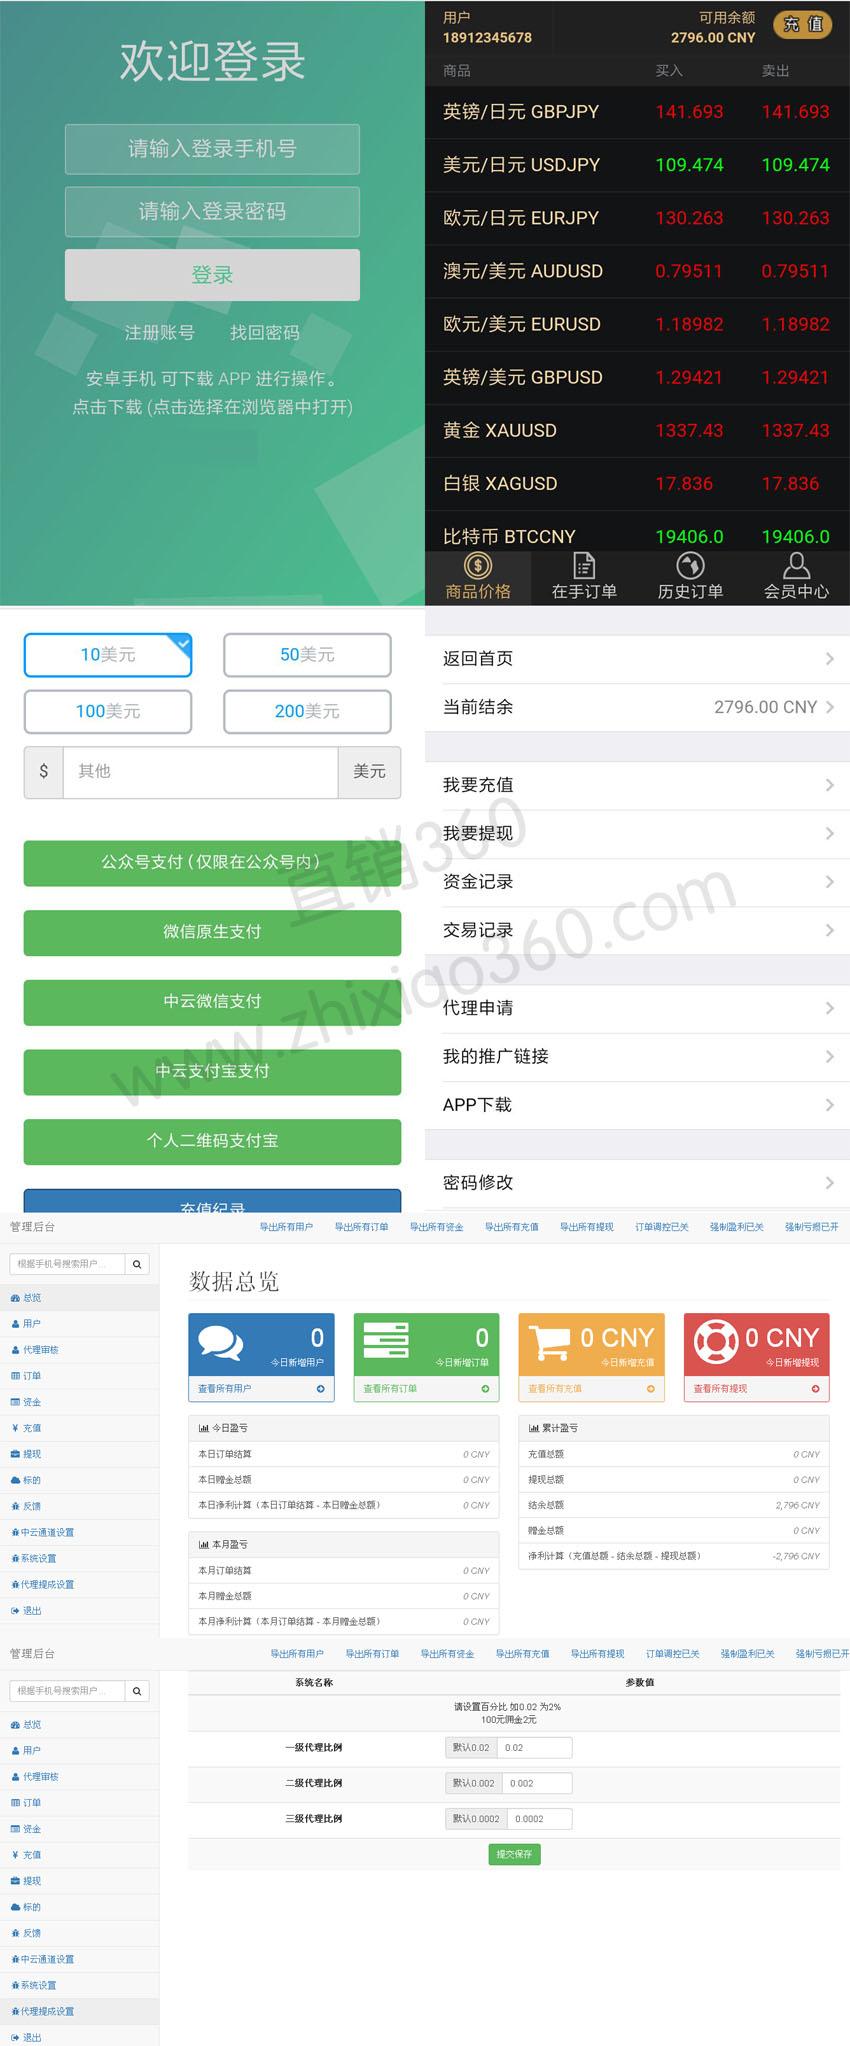Image resolution: width=850 pixels, height=2046 pixels.
Task: Click the blue chat bubble icon for 今日新增用户
Action: [220, 1342]
